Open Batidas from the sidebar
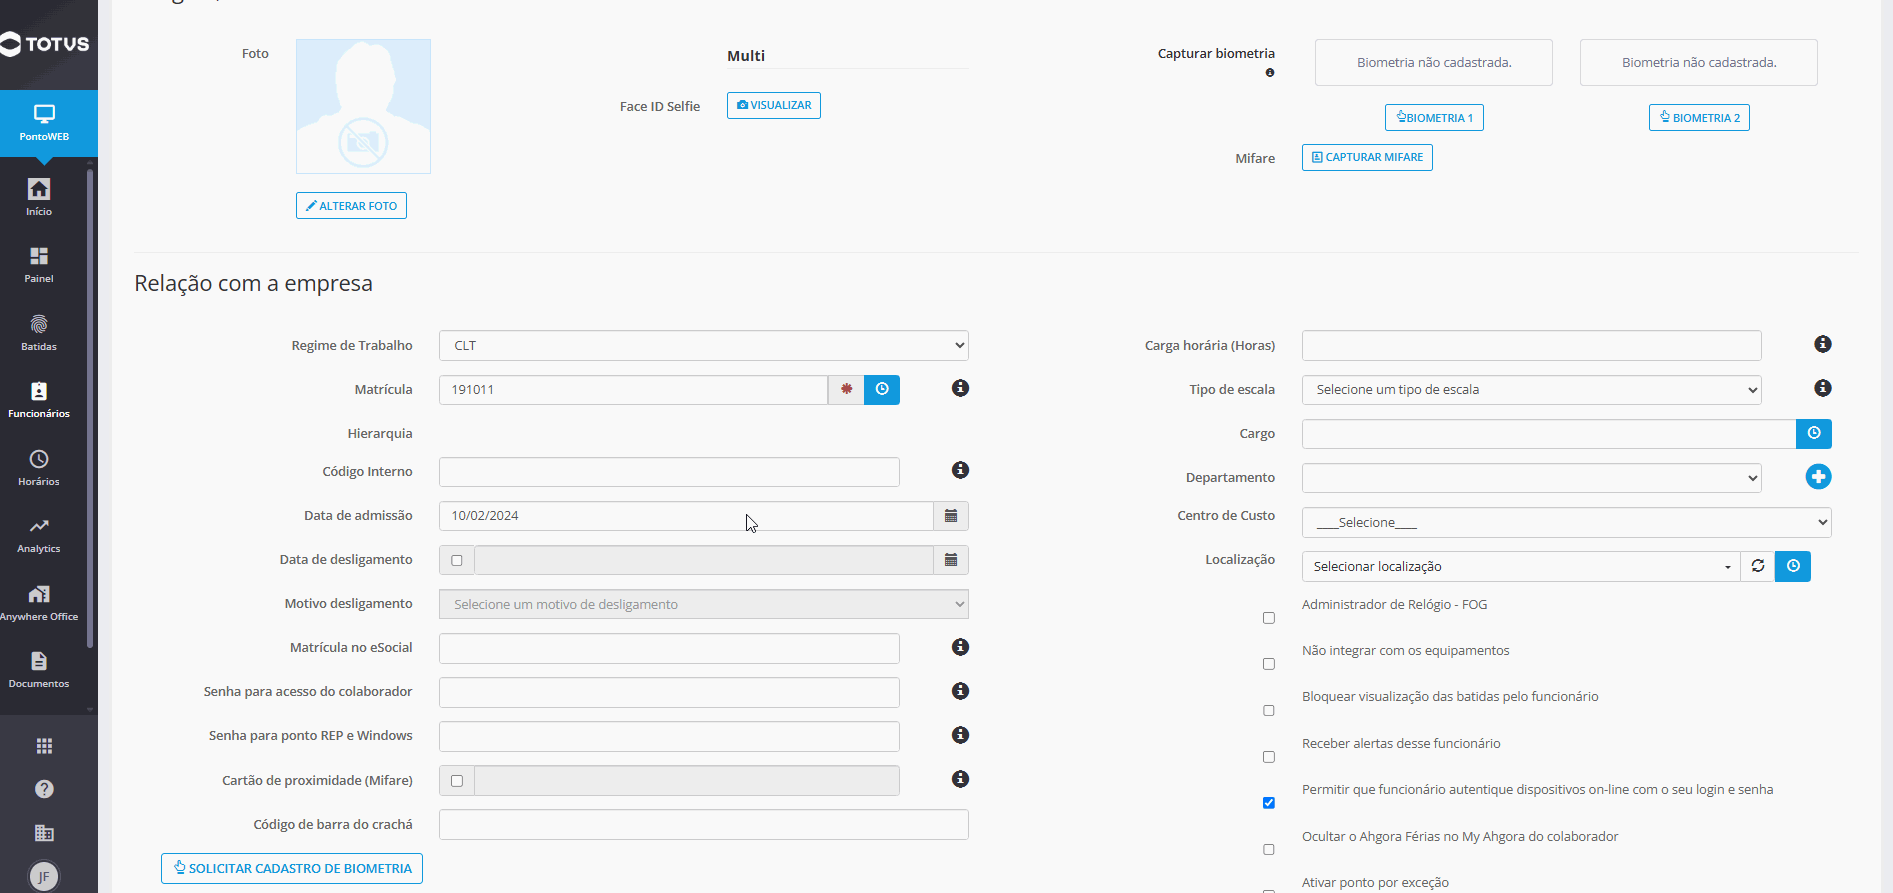The width and height of the screenshot is (1893, 893). click(x=39, y=333)
